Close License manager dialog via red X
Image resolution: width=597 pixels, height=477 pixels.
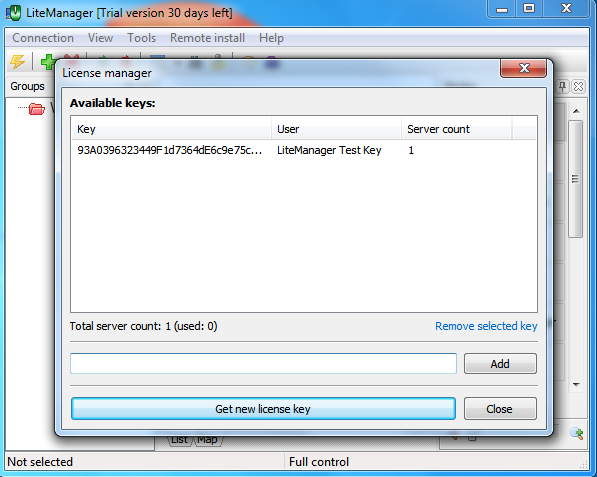(x=524, y=68)
